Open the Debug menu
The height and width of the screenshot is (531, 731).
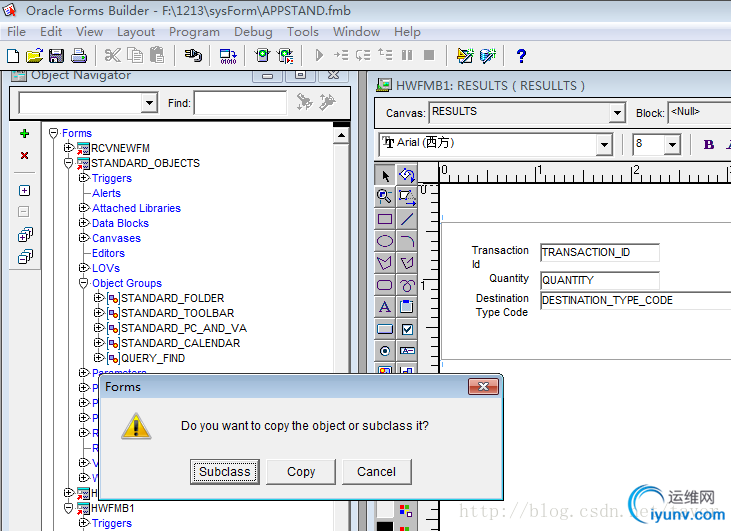(253, 32)
